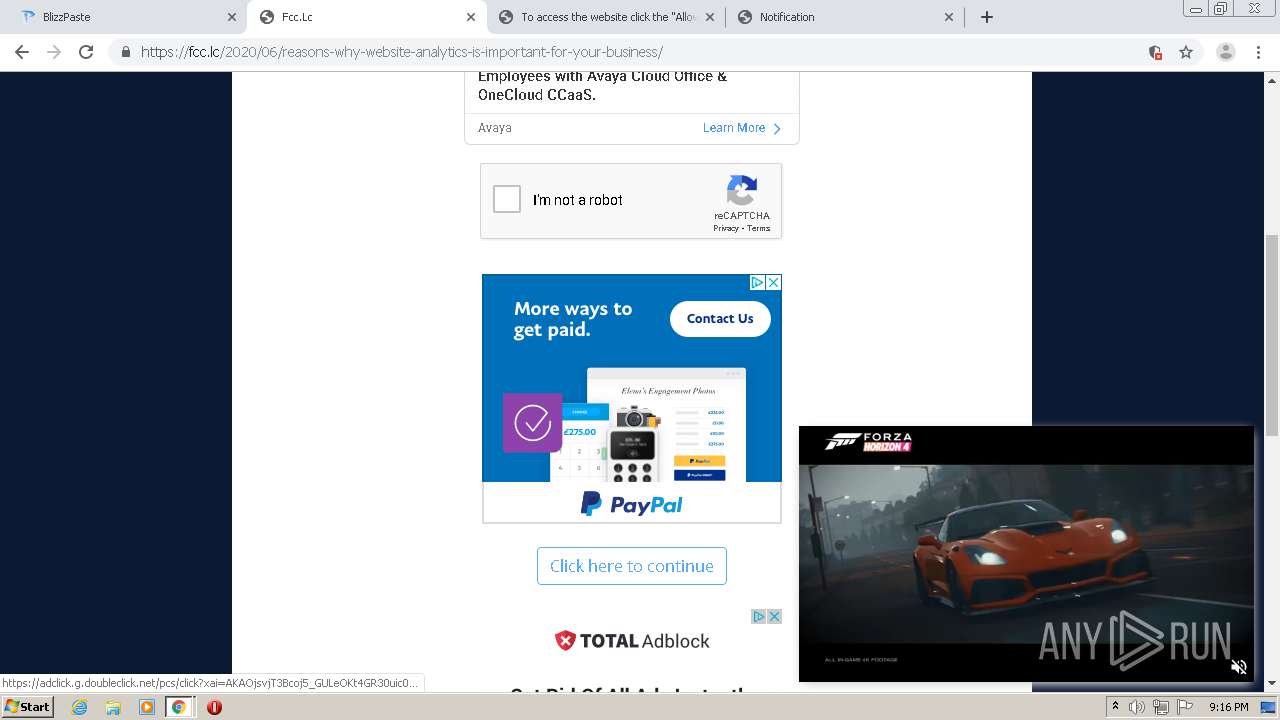Open the reCAPTCHA Terms link
1280x720 pixels.
759,228
